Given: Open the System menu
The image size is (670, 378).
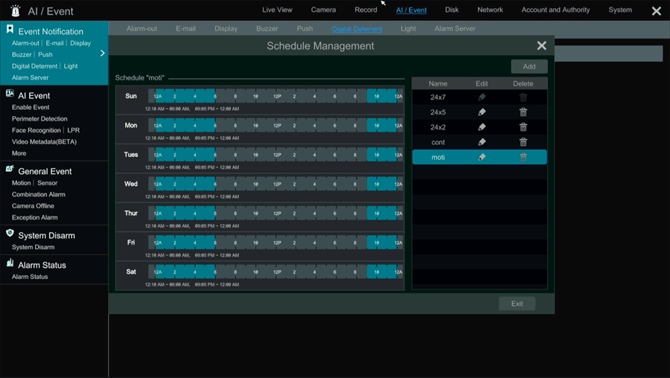Looking at the screenshot, I should pyautogui.click(x=620, y=10).
